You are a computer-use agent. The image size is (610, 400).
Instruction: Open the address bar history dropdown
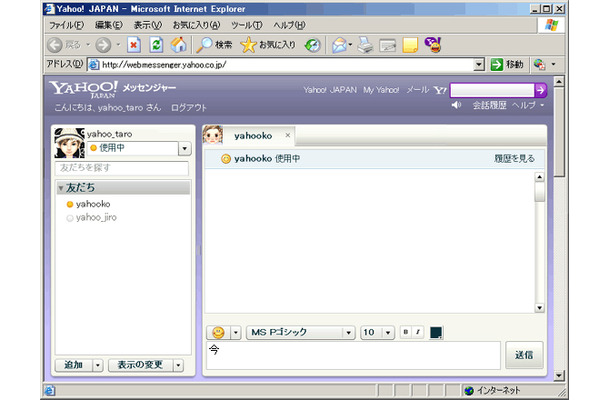coord(479,65)
